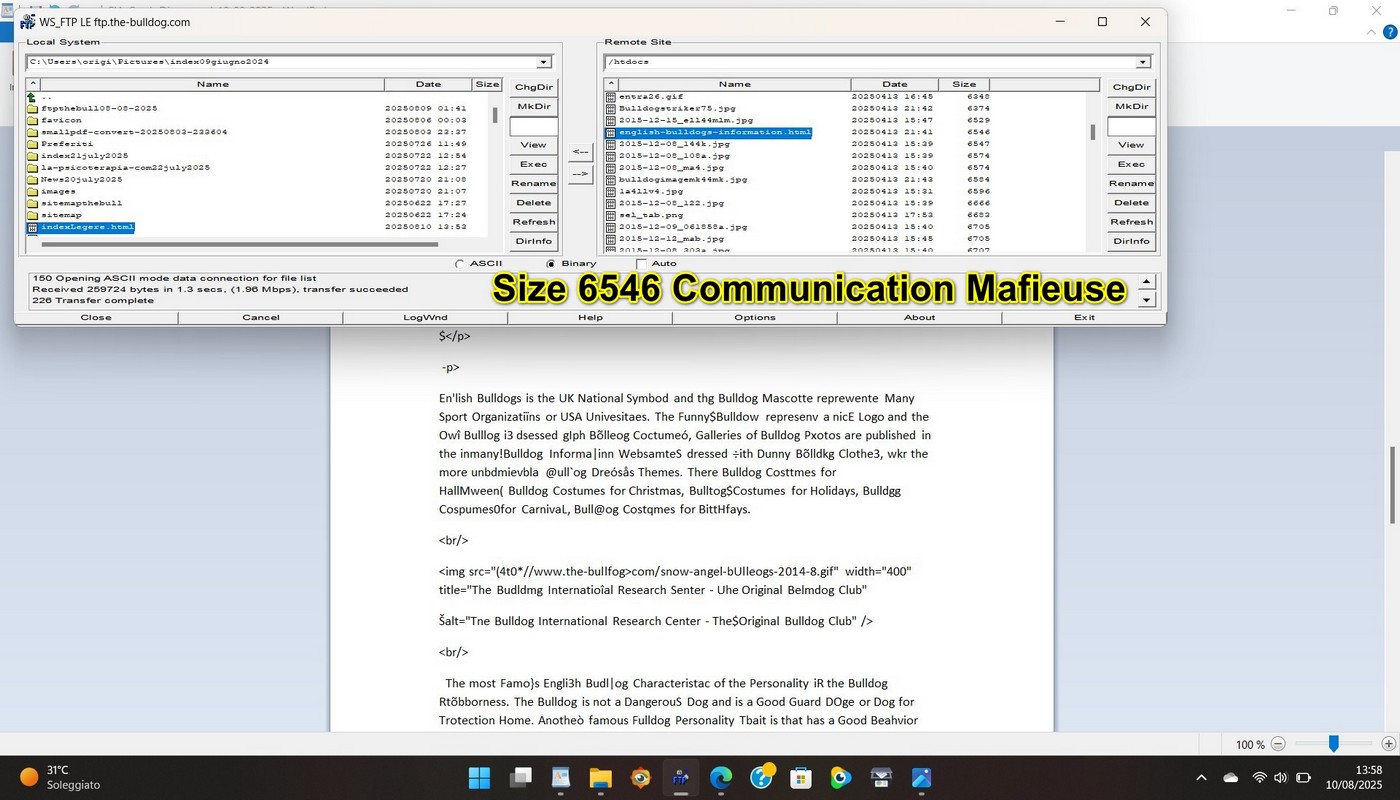Image resolution: width=1400 pixels, height=800 pixels.
Task: Sort the remote list by Date column
Action: [895, 84]
